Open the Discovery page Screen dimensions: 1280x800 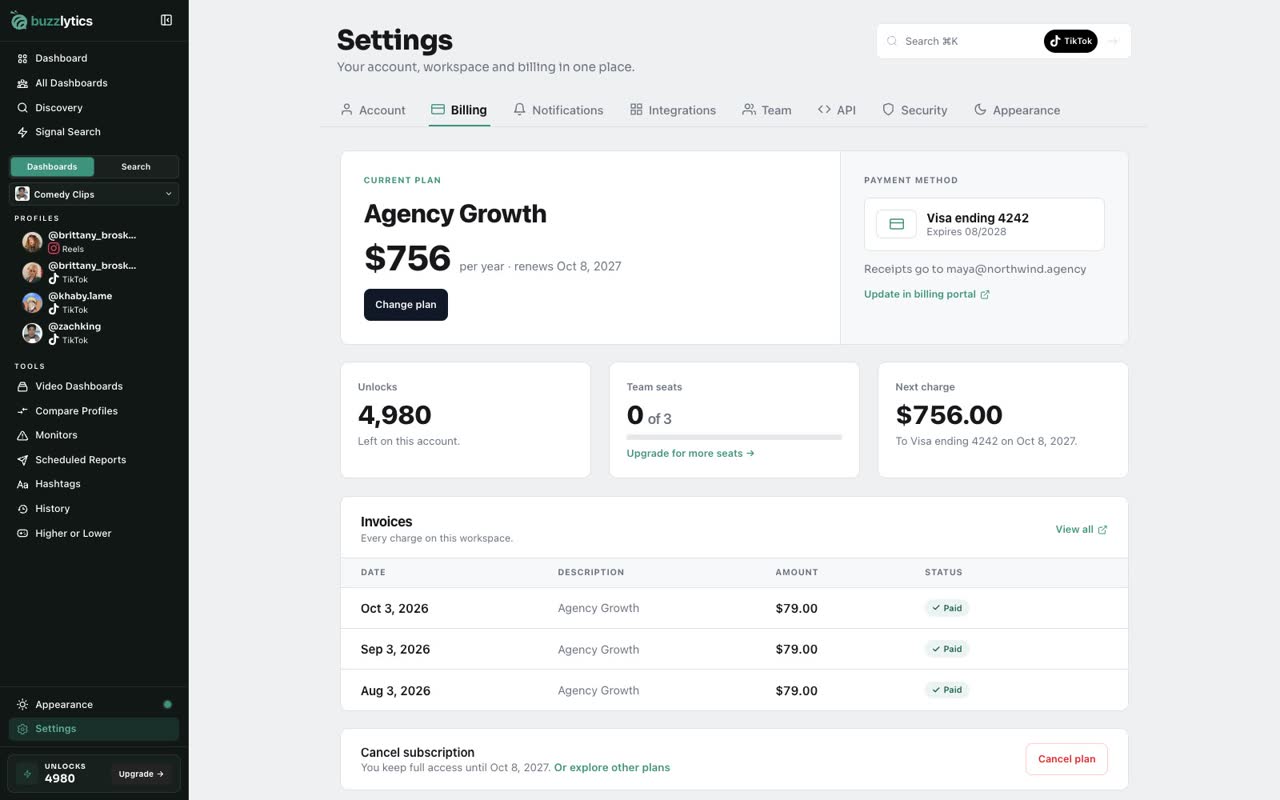coord(94,107)
